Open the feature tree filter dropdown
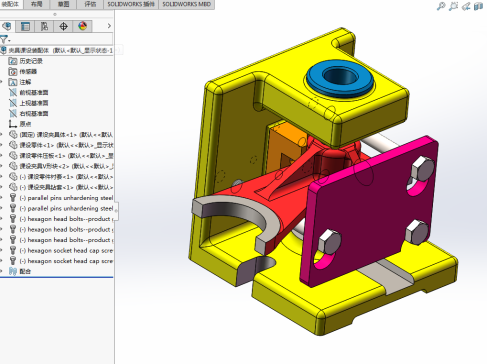The height and width of the screenshot is (364, 487). coord(5,40)
